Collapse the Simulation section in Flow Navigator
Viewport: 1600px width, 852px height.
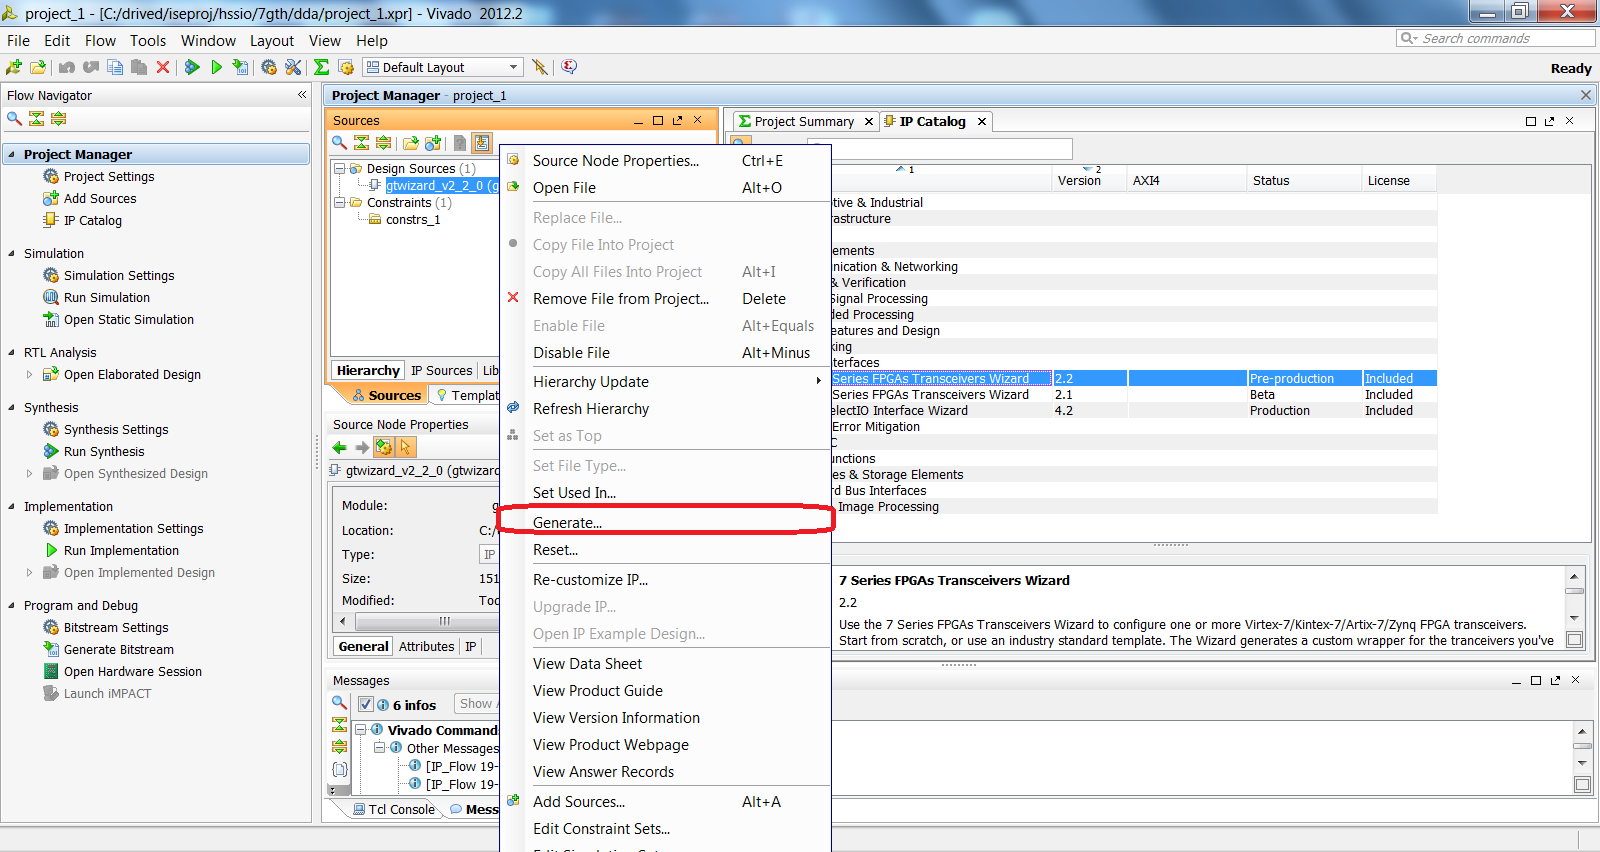tap(11, 253)
